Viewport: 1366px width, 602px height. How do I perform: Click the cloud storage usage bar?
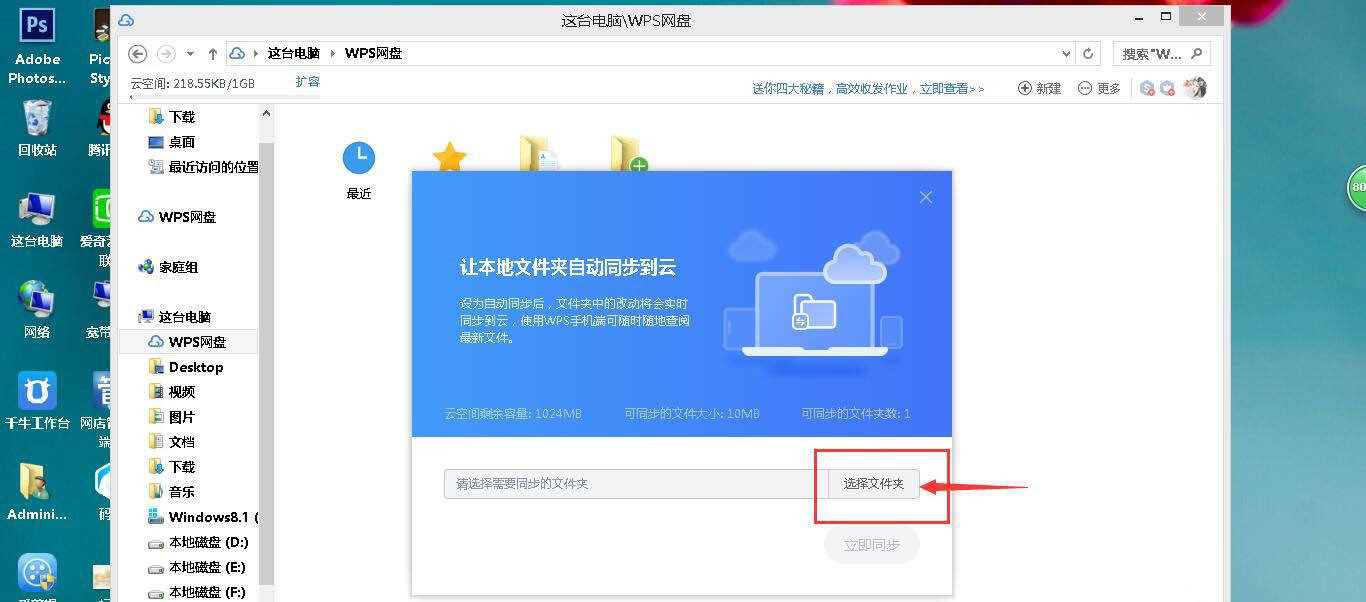pyautogui.click(x=195, y=83)
